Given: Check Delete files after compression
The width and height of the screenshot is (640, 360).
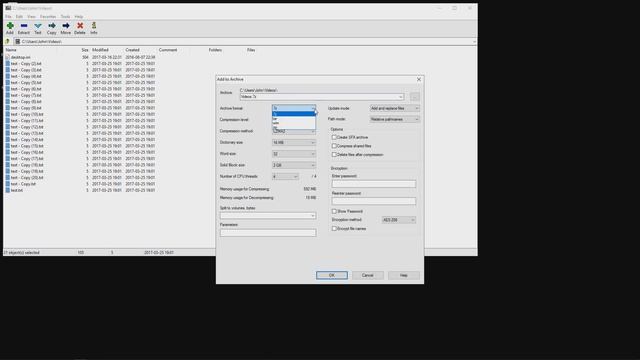Looking at the screenshot, I should [334, 155].
